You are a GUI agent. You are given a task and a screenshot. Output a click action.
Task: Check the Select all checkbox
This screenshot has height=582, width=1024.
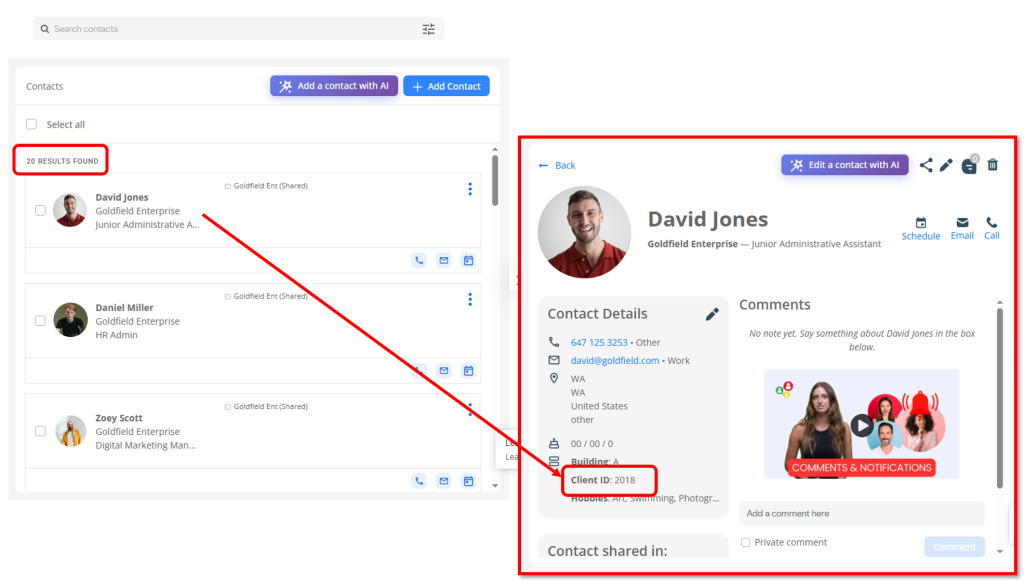coord(31,124)
